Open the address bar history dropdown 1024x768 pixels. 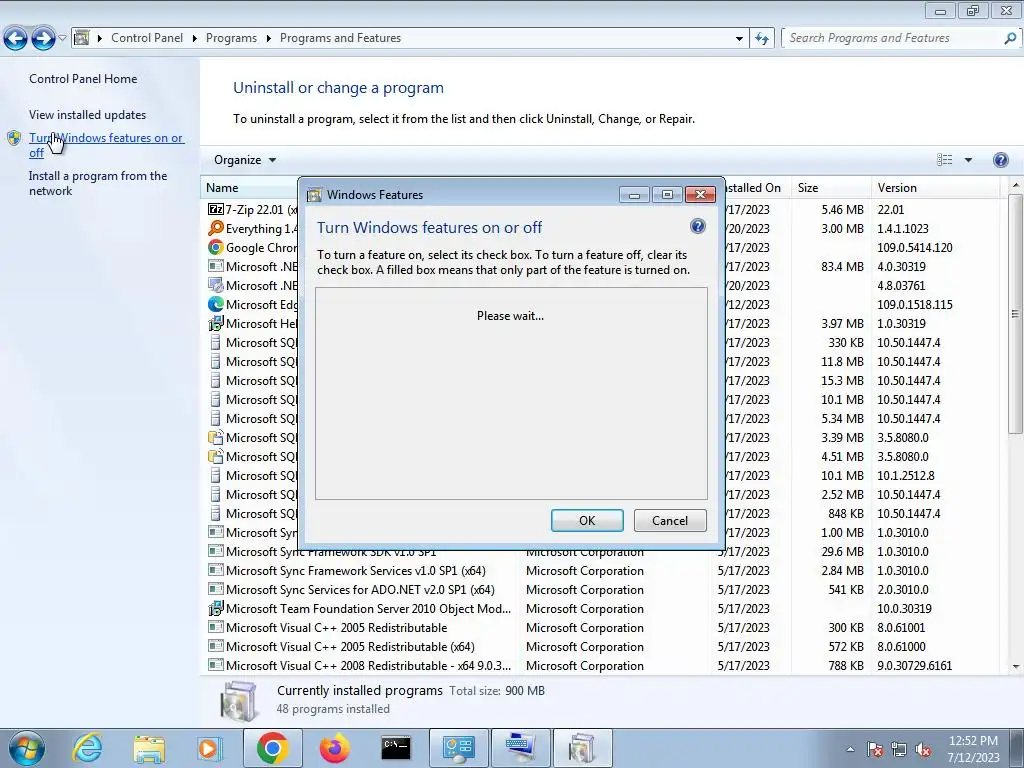pos(739,38)
